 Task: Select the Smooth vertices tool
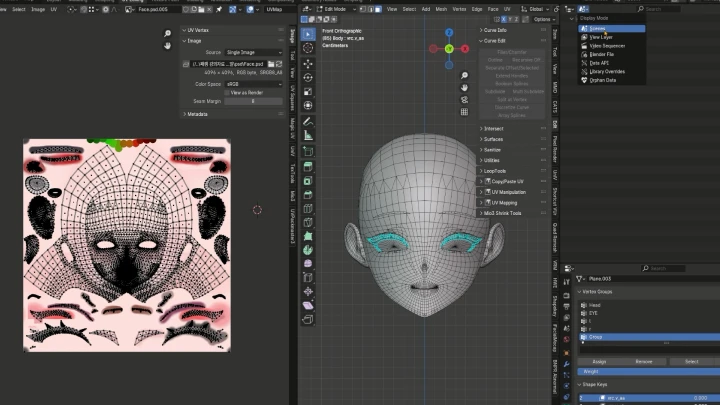coord(308,264)
